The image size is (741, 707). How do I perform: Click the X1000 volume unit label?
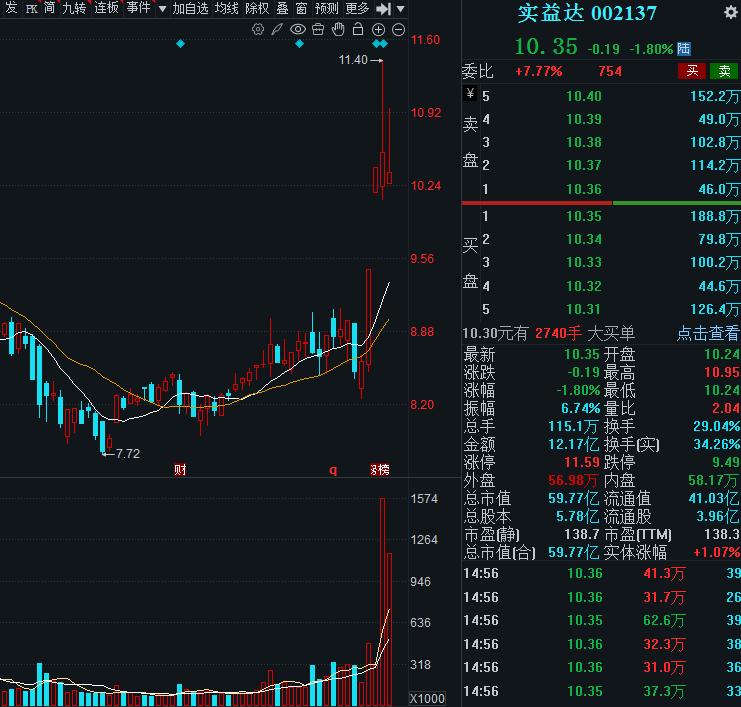click(427, 698)
